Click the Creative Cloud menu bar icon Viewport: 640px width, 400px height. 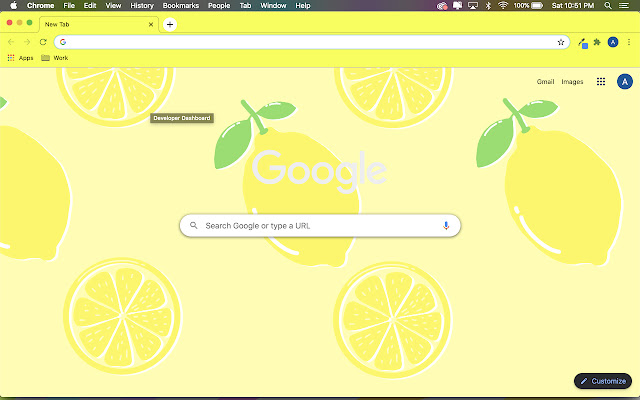coord(442,6)
